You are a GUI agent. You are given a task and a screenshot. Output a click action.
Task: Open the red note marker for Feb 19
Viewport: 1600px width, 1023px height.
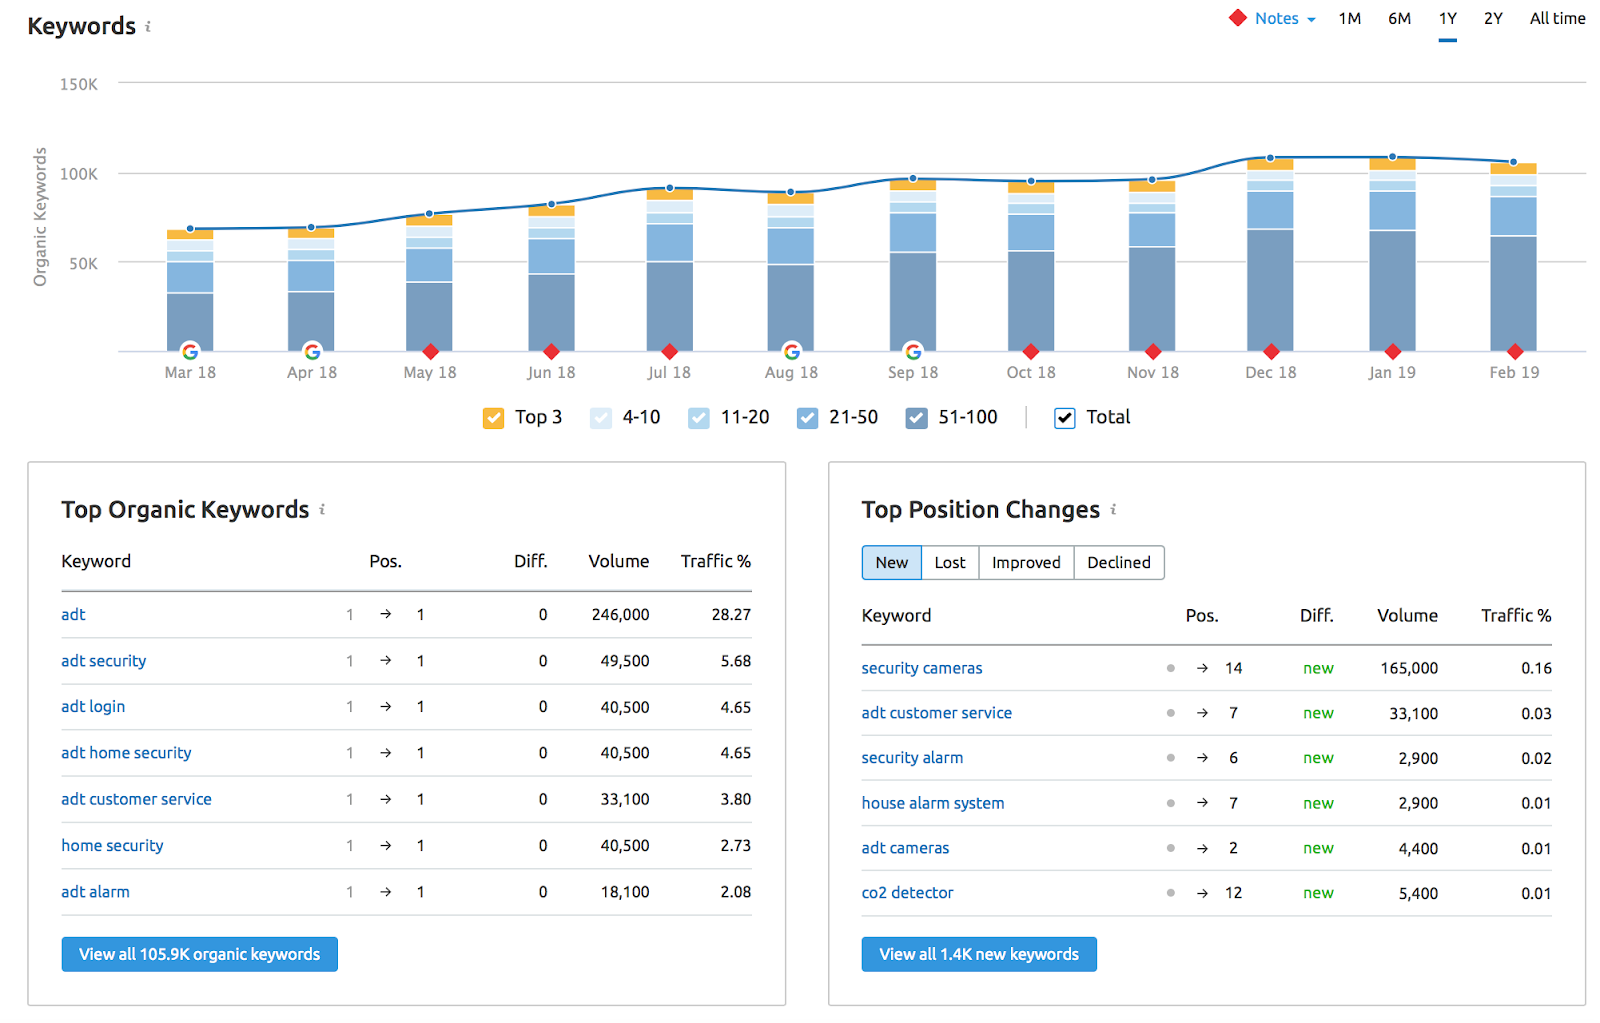(1515, 351)
